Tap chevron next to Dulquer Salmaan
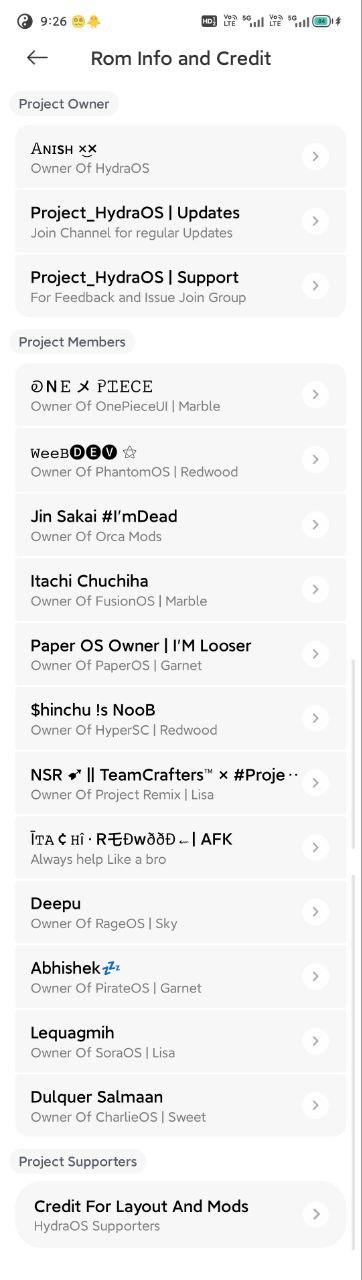The width and height of the screenshot is (362, 1280). pyautogui.click(x=315, y=1105)
